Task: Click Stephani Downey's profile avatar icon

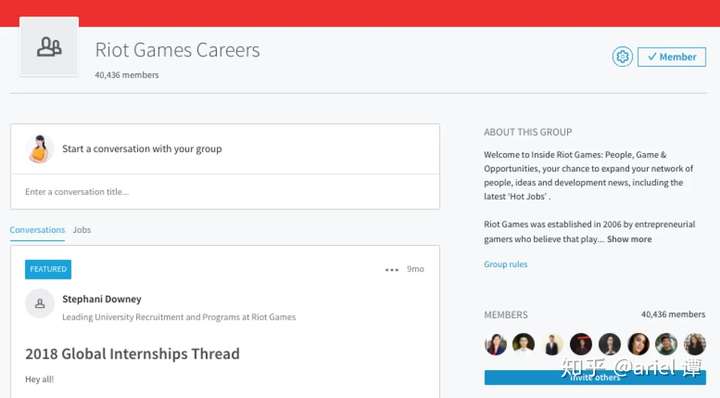Action: coord(40,303)
